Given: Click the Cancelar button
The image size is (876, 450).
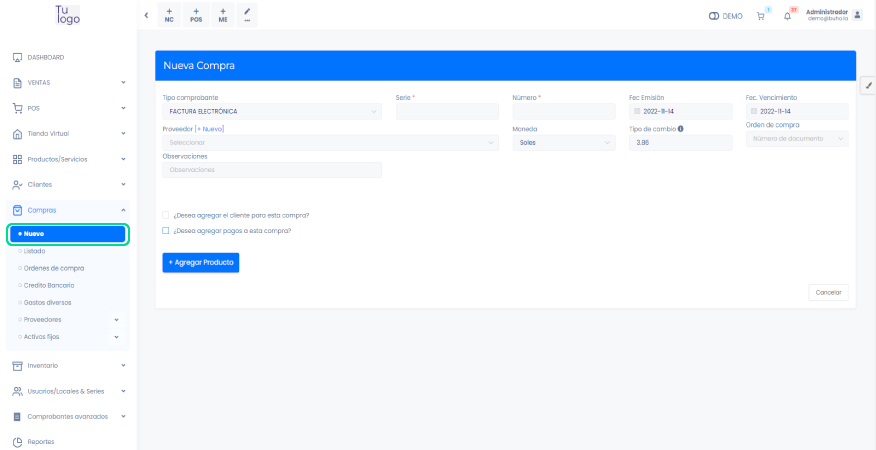Looking at the screenshot, I should pos(828,292).
